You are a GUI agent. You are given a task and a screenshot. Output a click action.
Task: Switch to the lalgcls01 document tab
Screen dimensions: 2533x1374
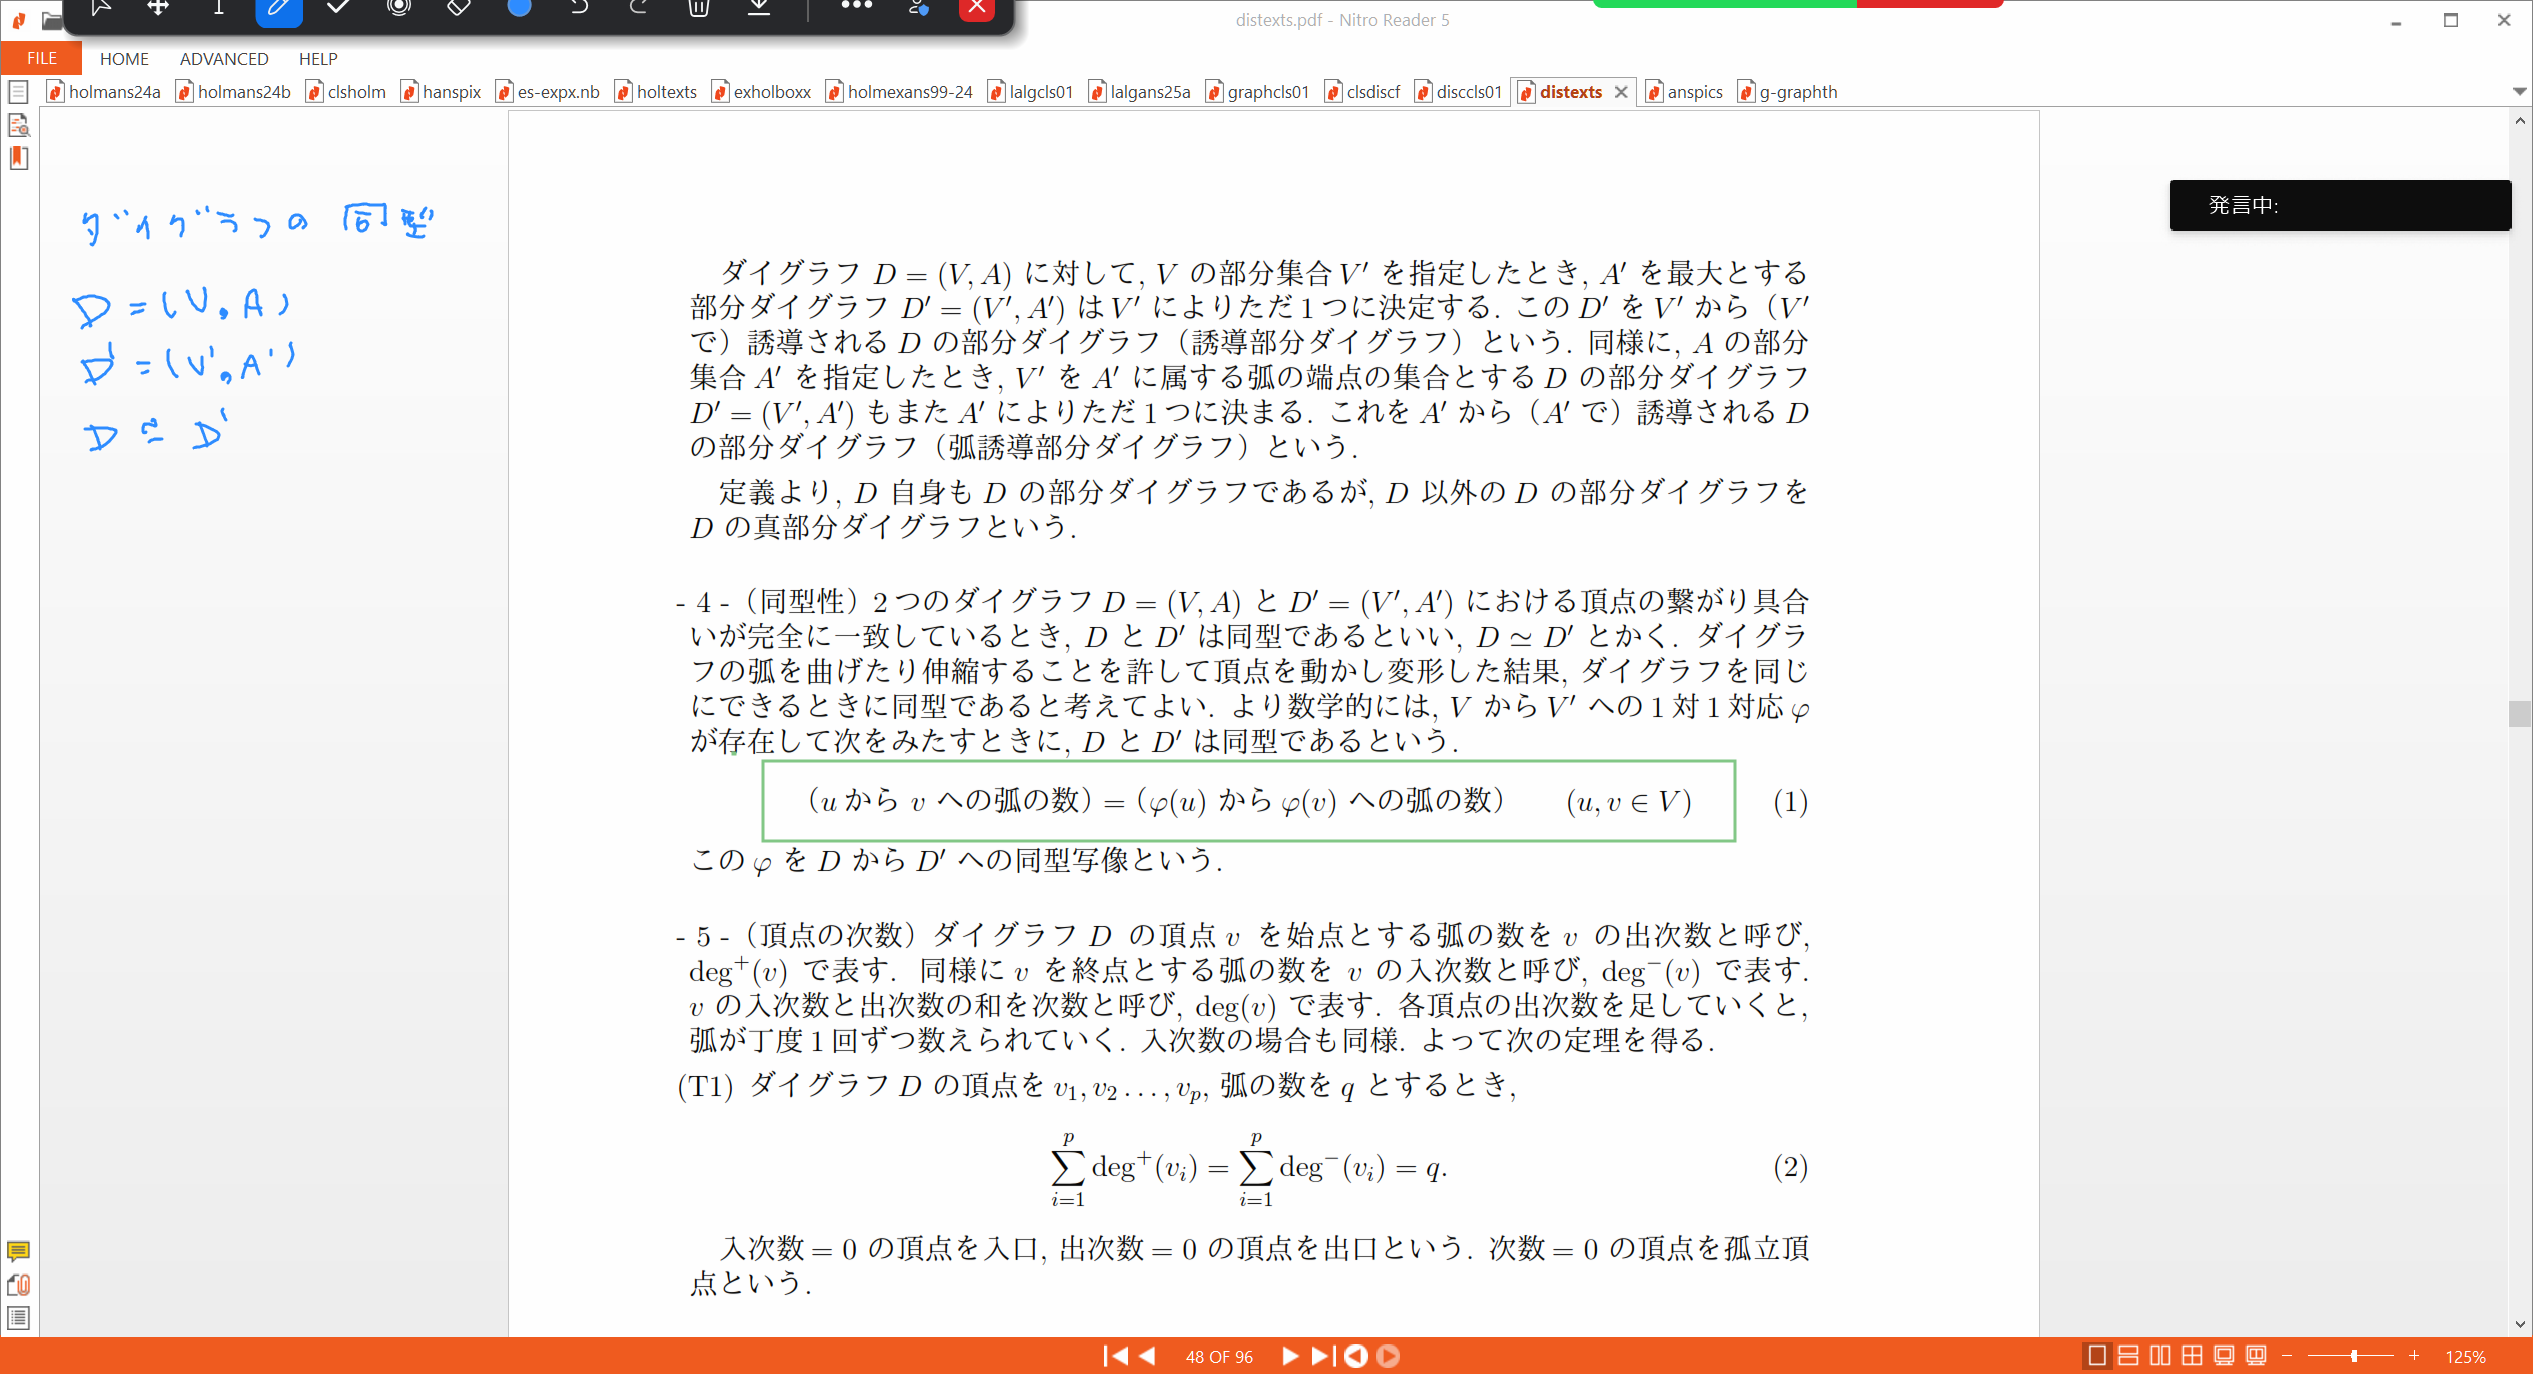point(1030,92)
